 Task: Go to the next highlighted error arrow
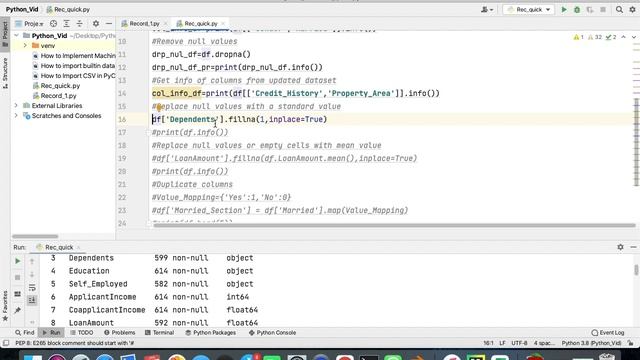tap(633, 37)
